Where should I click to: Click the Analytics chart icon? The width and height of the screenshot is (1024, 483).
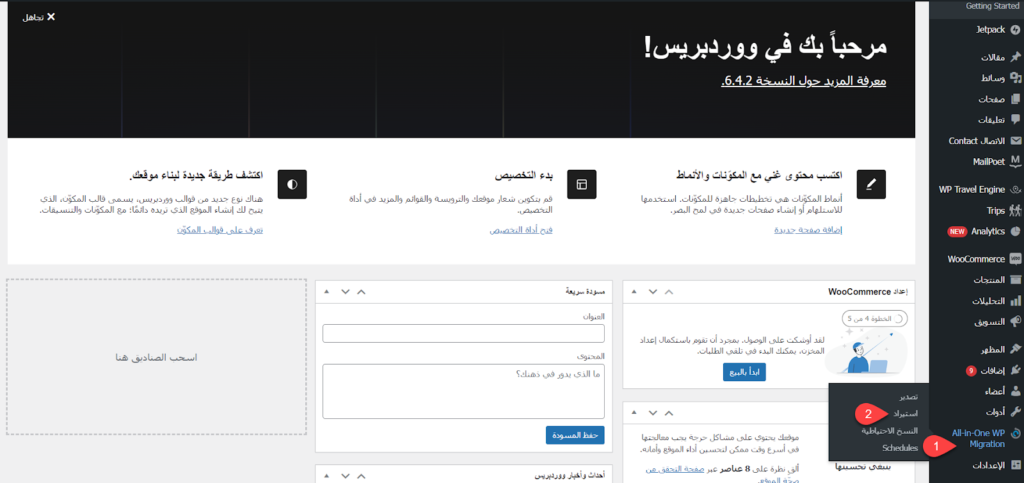coord(1015,231)
